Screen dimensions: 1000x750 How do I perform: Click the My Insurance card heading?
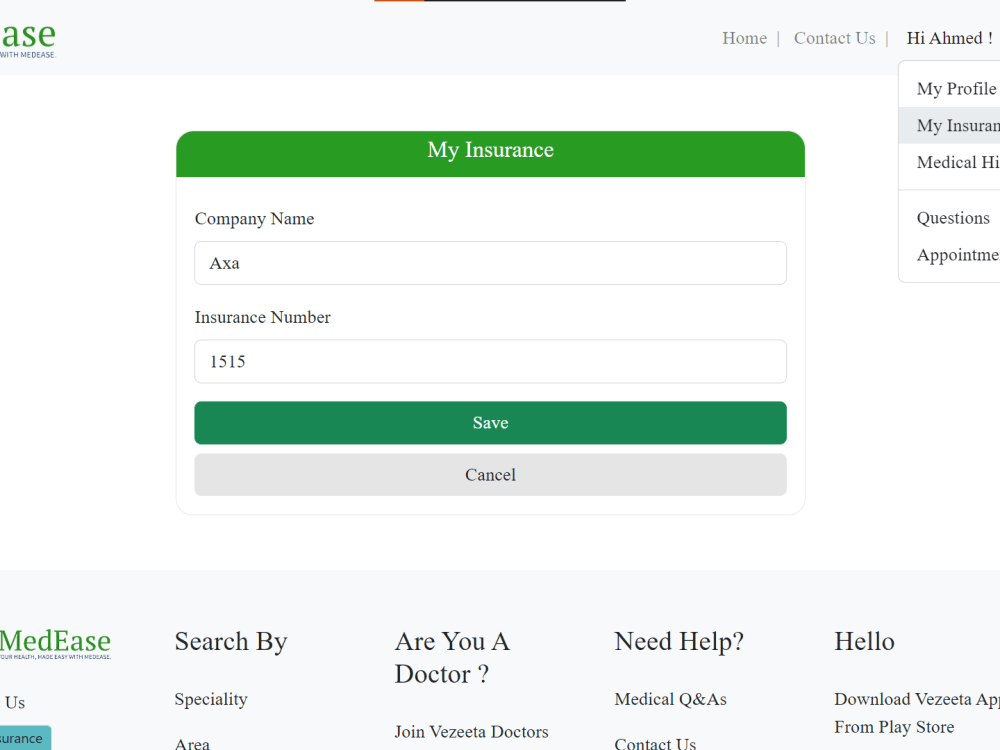tap(490, 149)
